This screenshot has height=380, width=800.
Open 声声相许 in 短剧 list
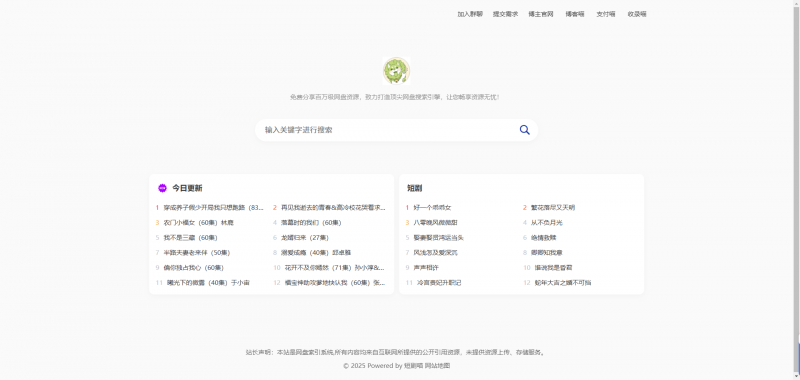pyautogui.click(x=426, y=267)
